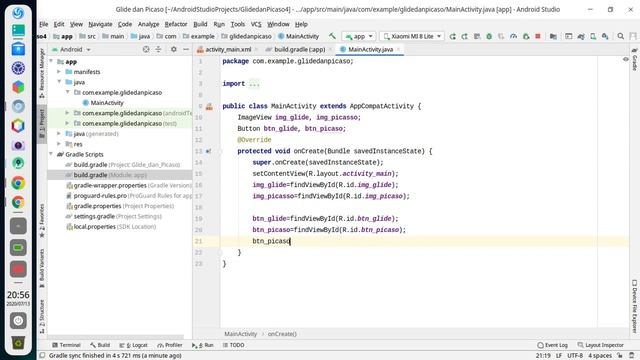The height and width of the screenshot is (360, 640).
Task: Click the Select Opened File target icon
Action: point(146,49)
